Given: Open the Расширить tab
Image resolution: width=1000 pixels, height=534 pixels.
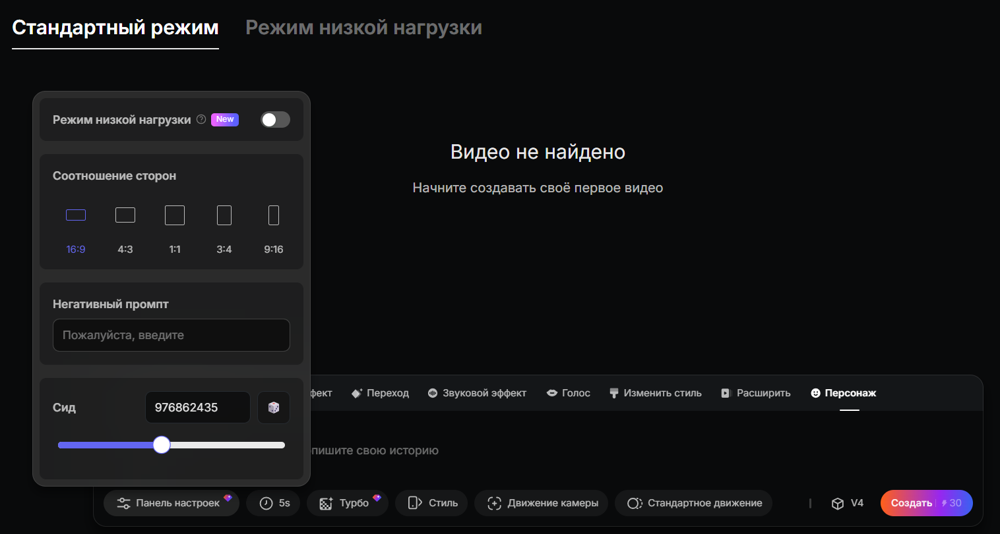Looking at the screenshot, I should coord(756,393).
